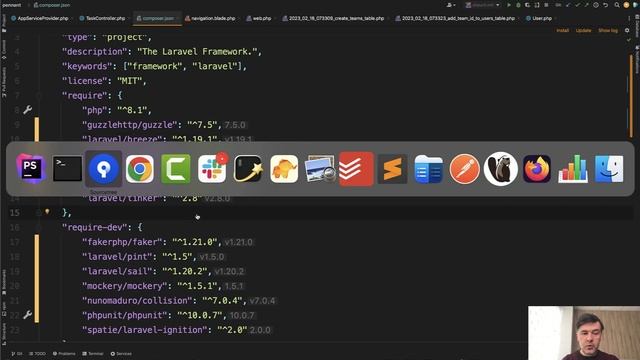This screenshot has width=640, height=360.
Task: Click the "license" key on line 6
Action: pyautogui.click(x=85, y=81)
